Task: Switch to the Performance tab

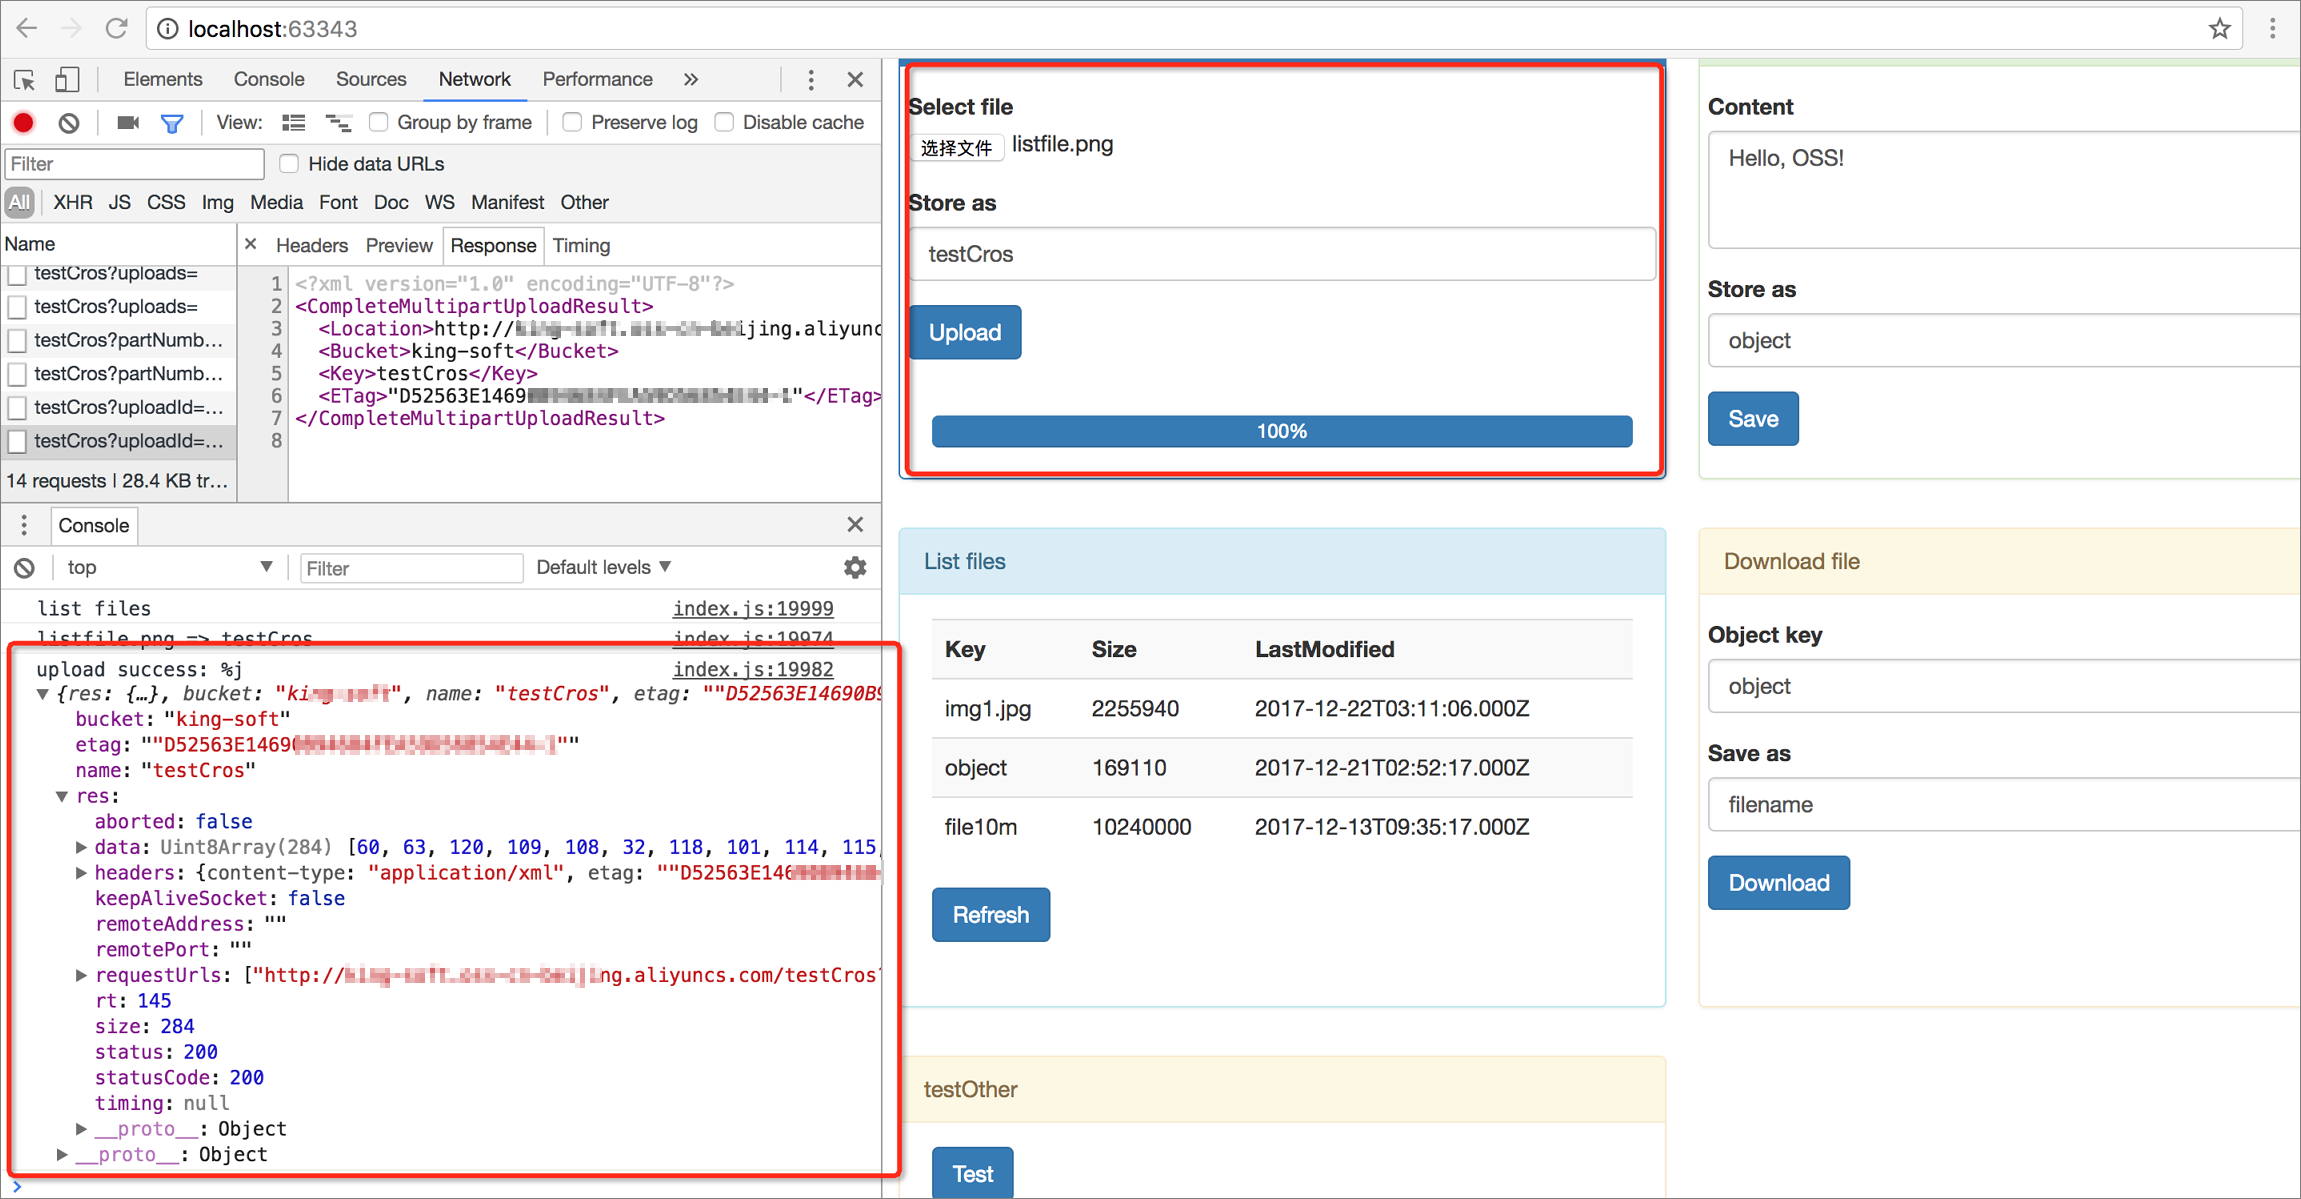Action: 597,79
